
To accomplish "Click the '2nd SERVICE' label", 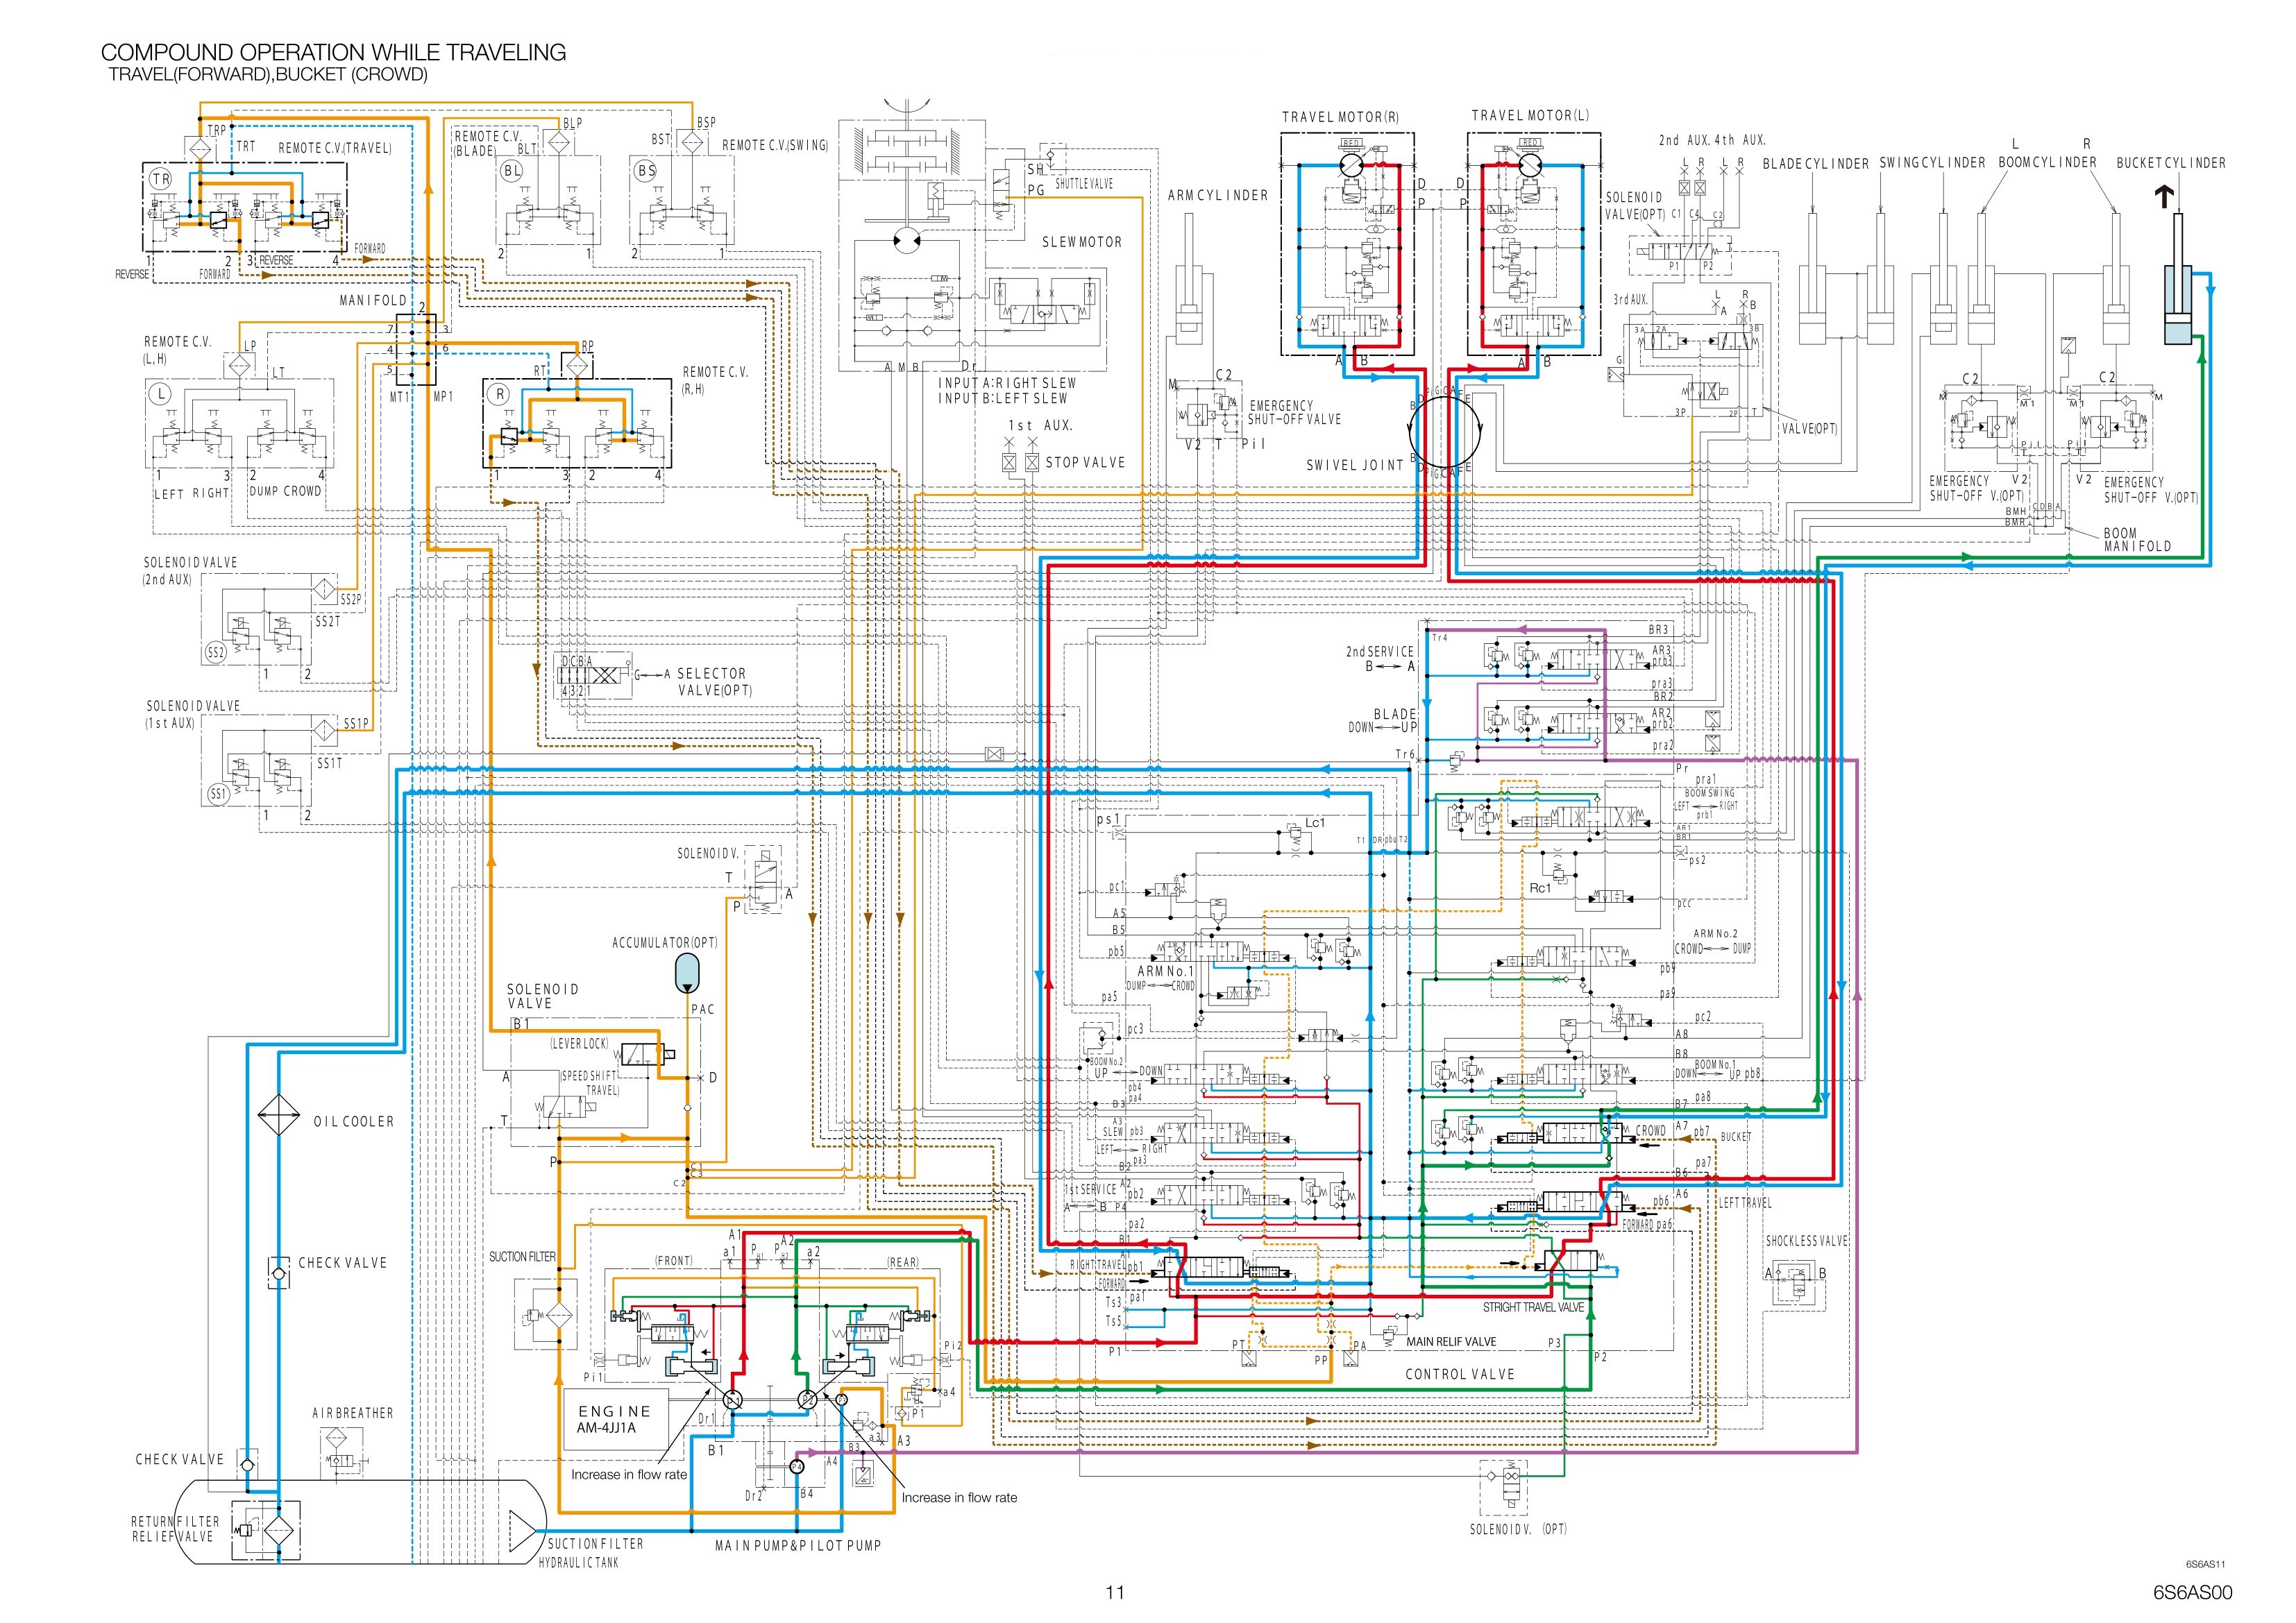I will click(x=1379, y=651).
